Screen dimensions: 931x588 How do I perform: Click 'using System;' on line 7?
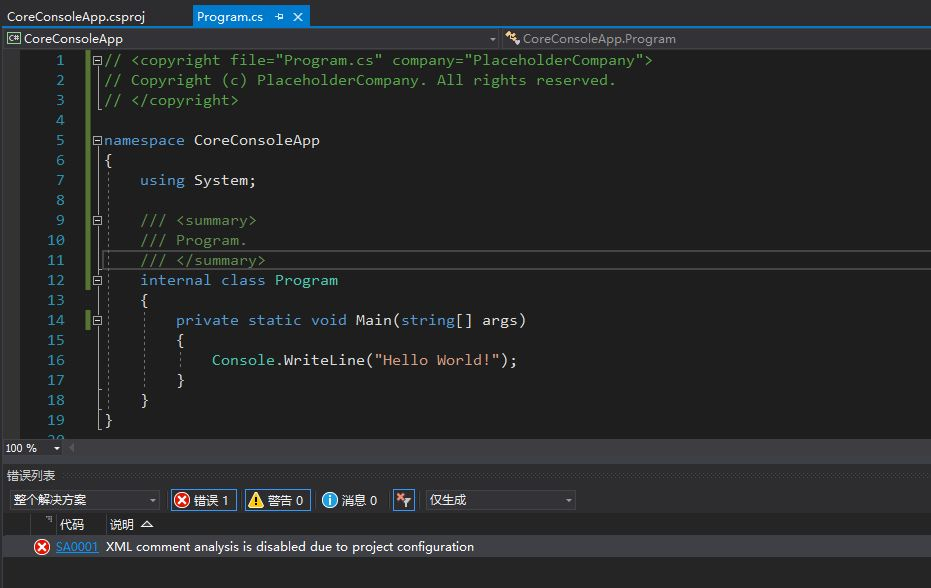pos(198,181)
